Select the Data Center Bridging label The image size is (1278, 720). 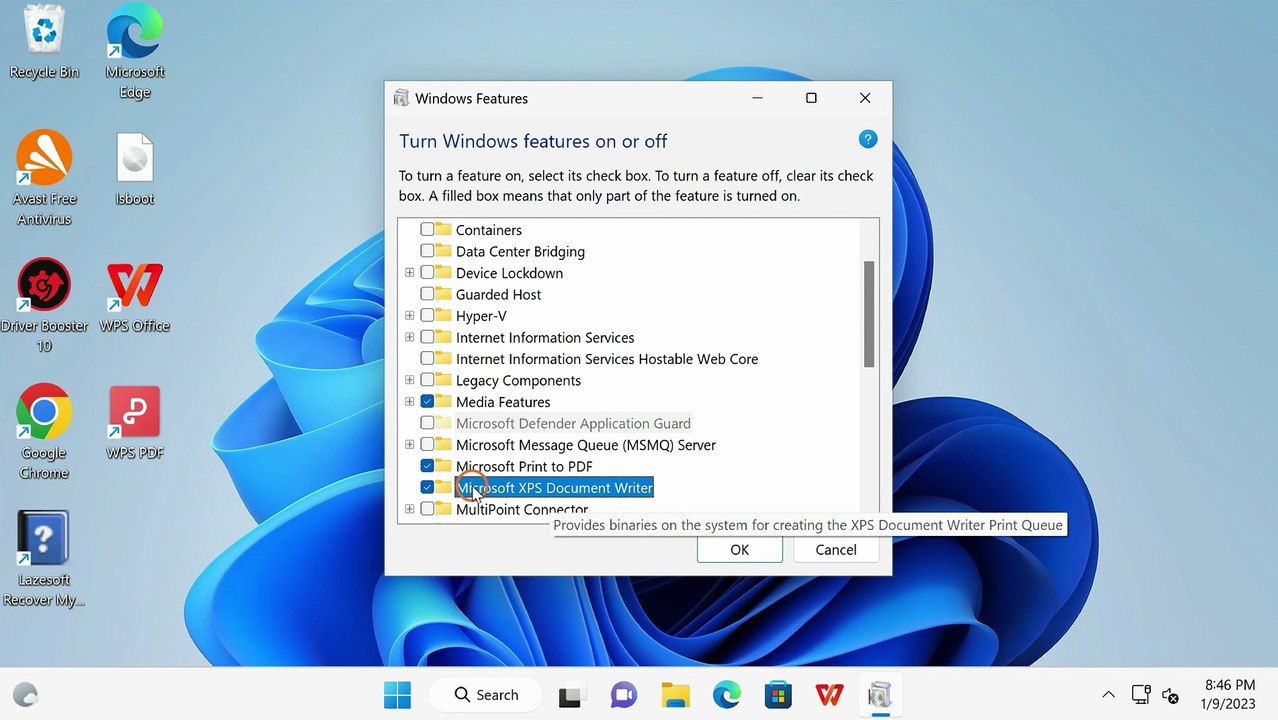click(520, 251)
